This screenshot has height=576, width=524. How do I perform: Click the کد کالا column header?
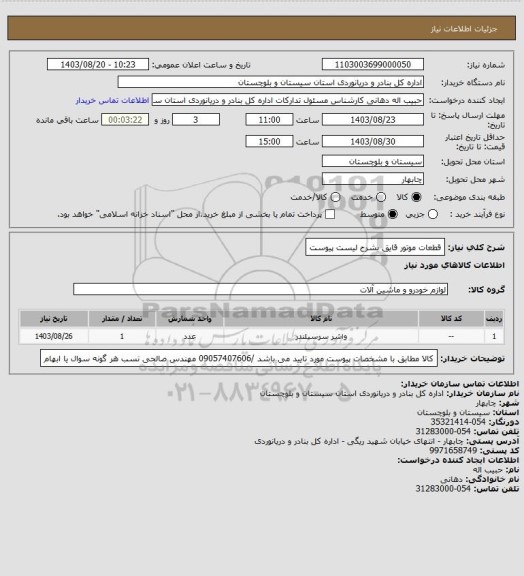click(x=451, y=318)
